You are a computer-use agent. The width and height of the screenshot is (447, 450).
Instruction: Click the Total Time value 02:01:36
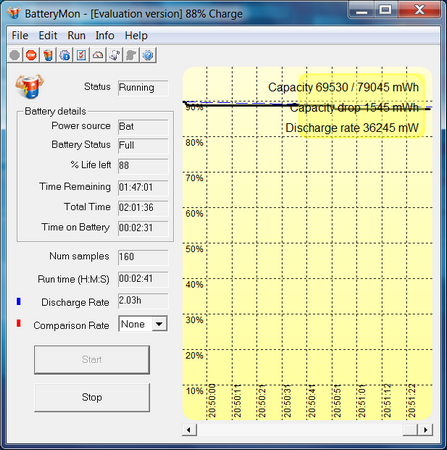click(143, 208)
